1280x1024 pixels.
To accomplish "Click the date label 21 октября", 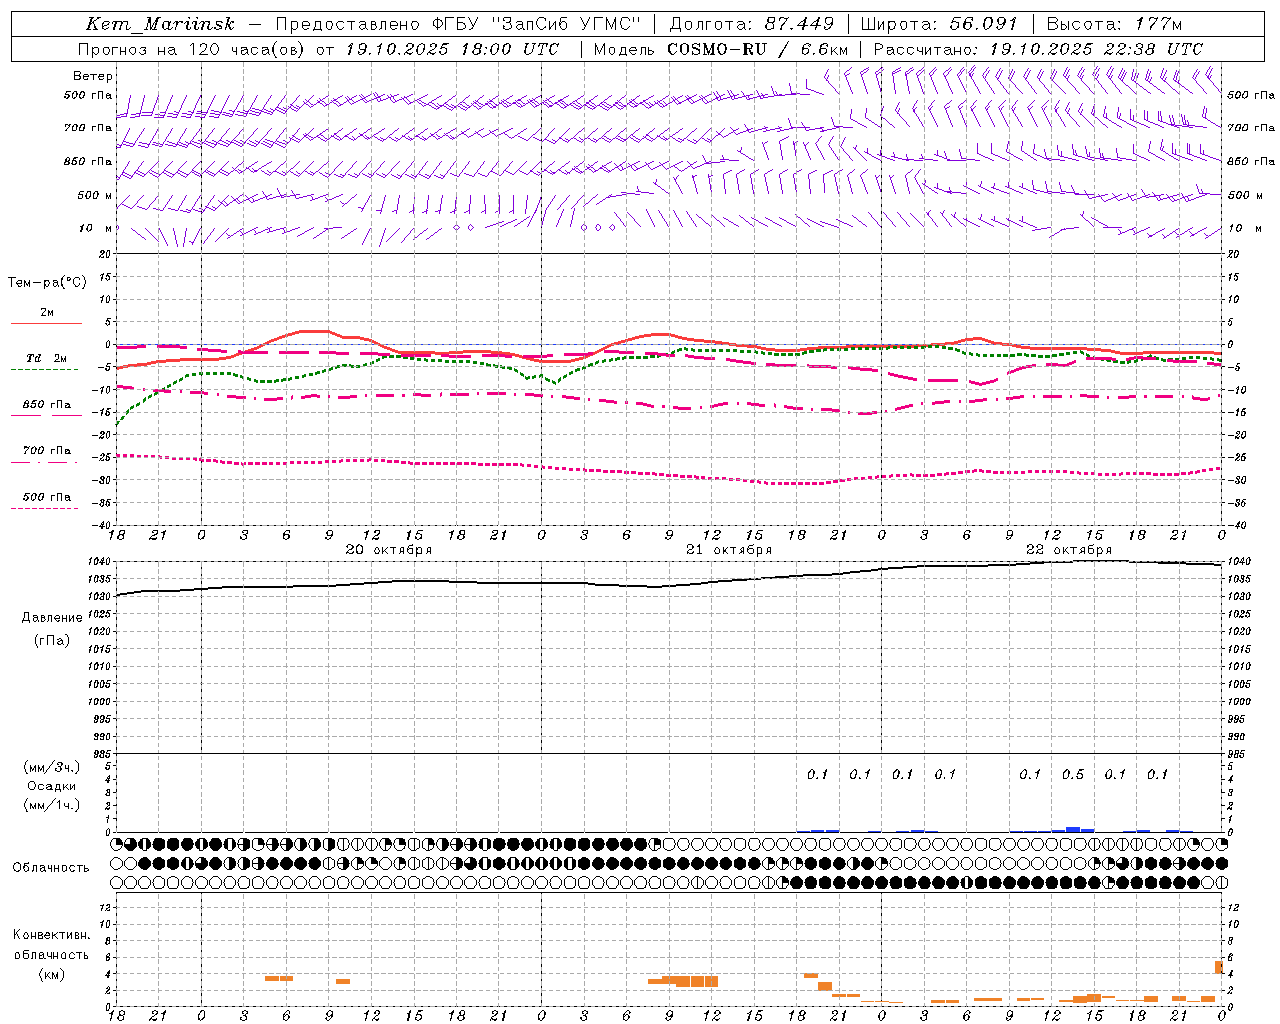I will 729,550.
